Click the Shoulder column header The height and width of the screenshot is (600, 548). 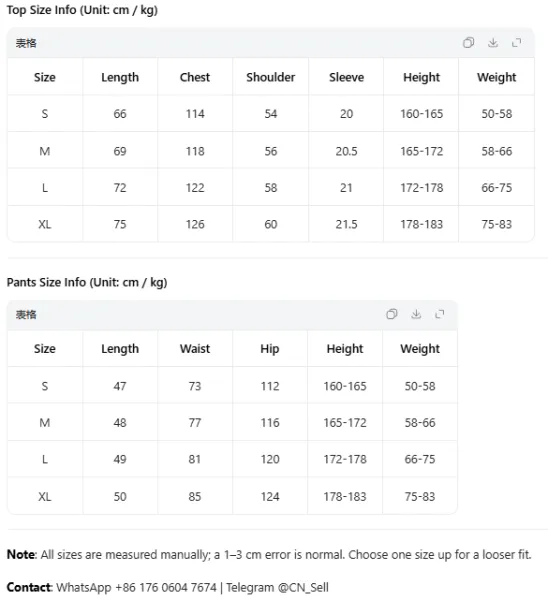(x=271, y=77)
